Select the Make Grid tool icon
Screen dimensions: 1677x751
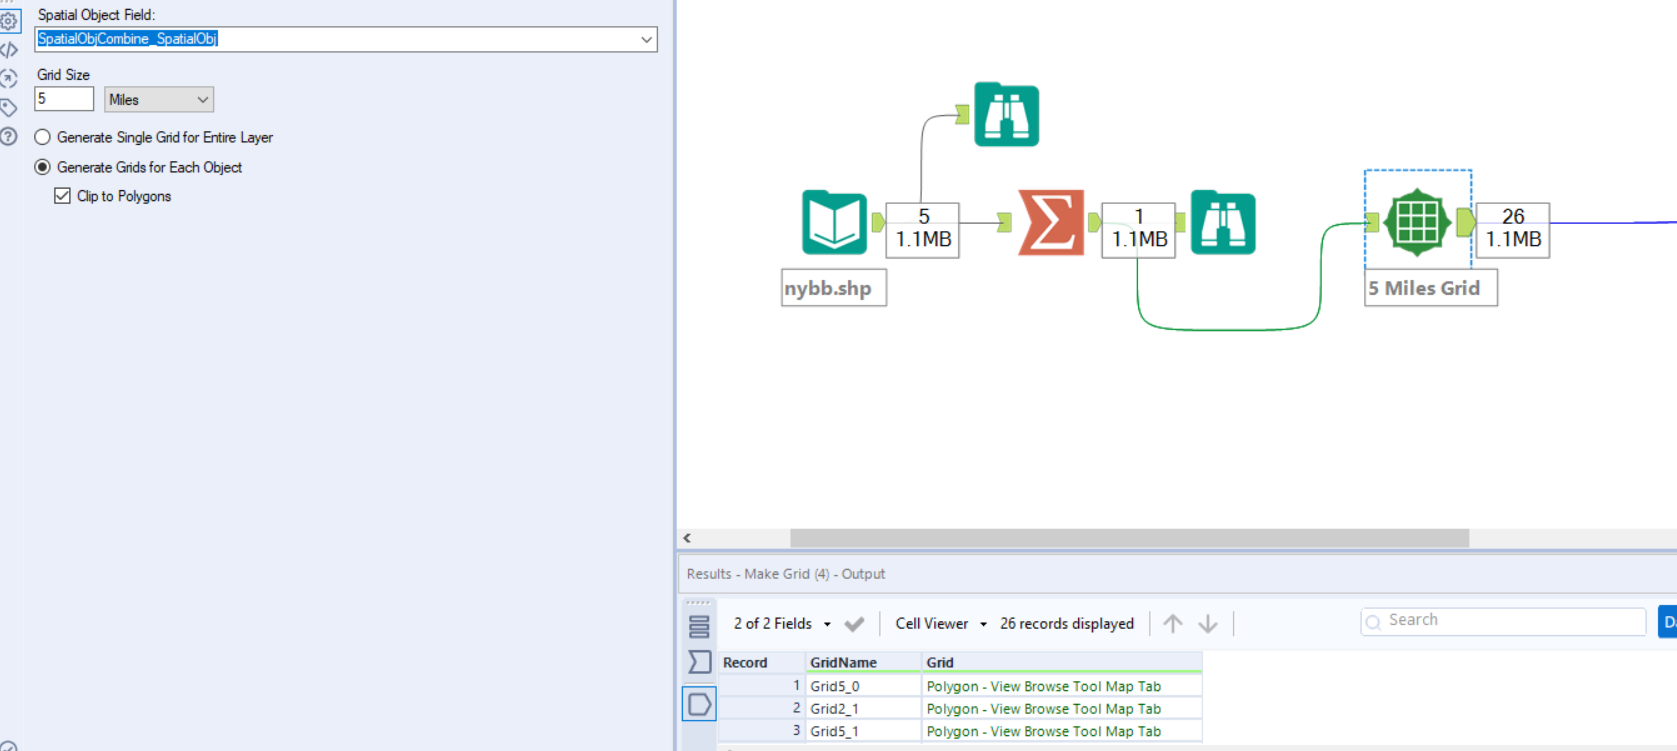[1417, 222]
